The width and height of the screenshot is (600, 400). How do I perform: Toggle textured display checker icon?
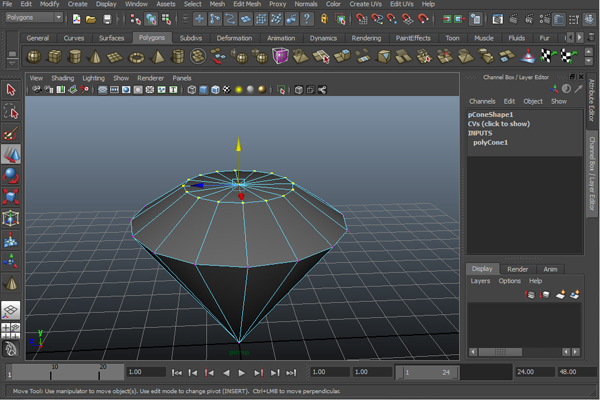click(227, 90)
